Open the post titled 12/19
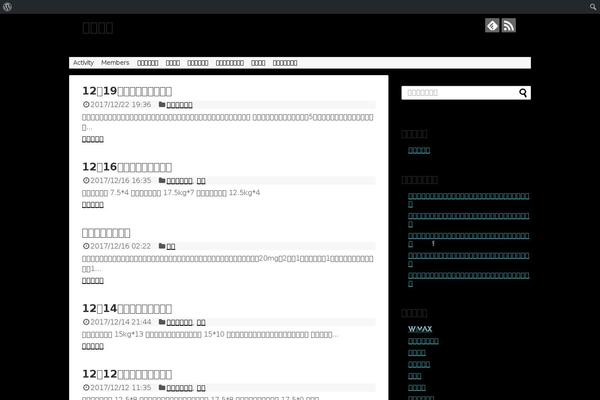 127,91
